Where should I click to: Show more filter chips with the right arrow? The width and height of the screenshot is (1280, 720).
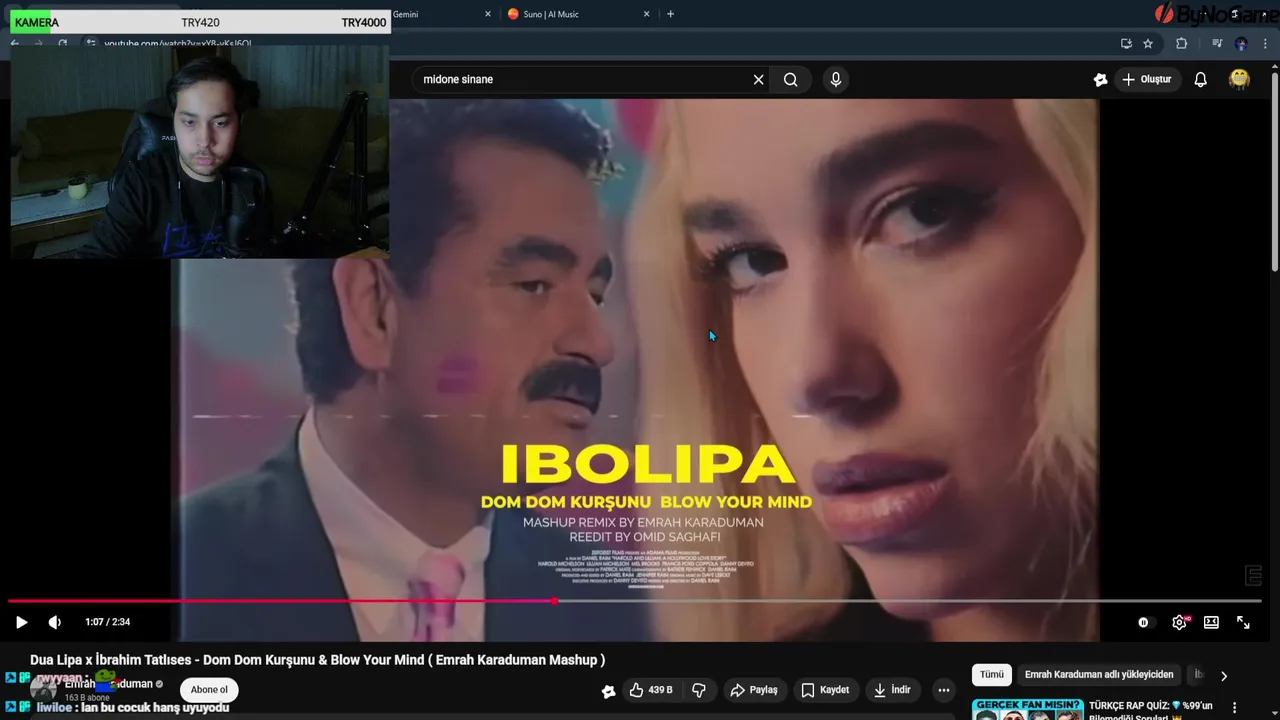tap(1223, 675)
